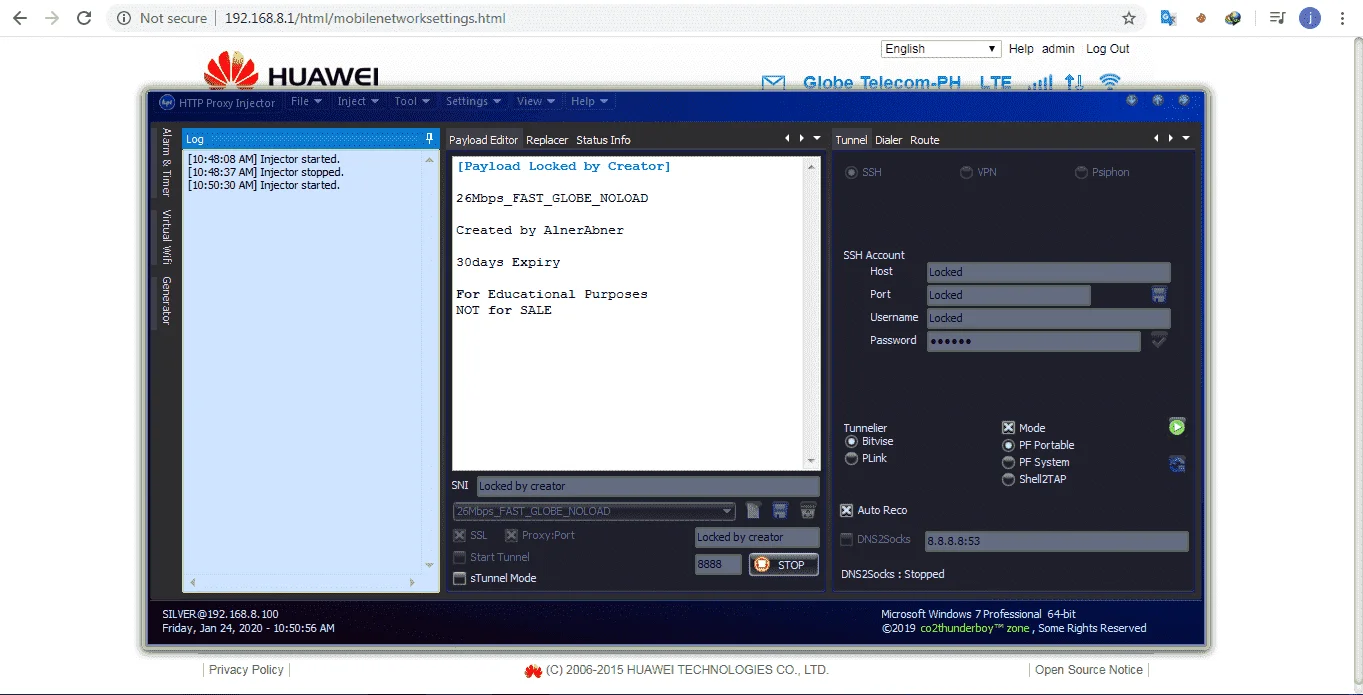1363x695 pixels.
Task: Open the English language dropdown
Action: [x=941, y=49]
